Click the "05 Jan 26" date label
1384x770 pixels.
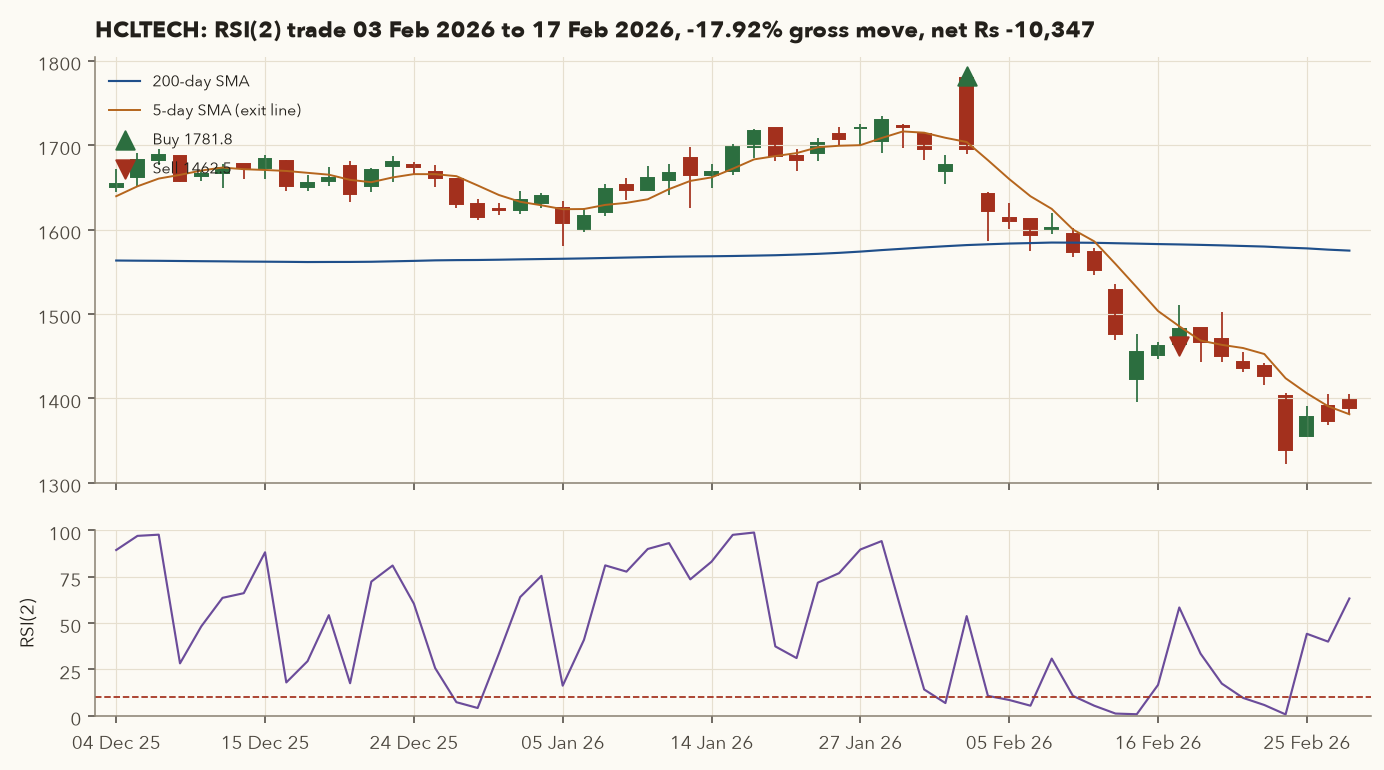pyautogui.click(x=563, y=744)
